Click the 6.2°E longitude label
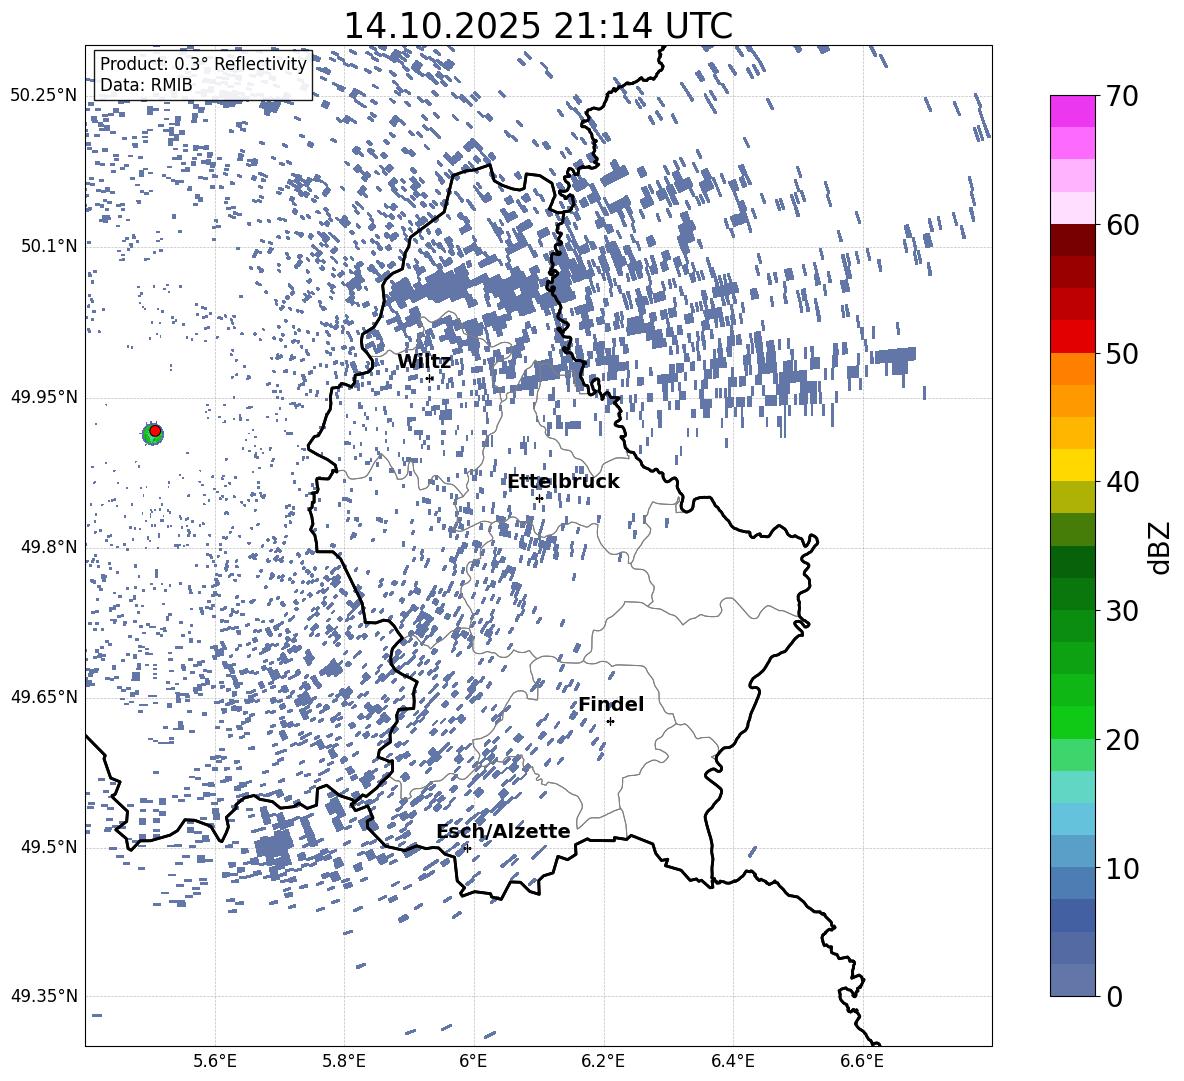Screen dimensions: 1184x1081 [603, 1061]
